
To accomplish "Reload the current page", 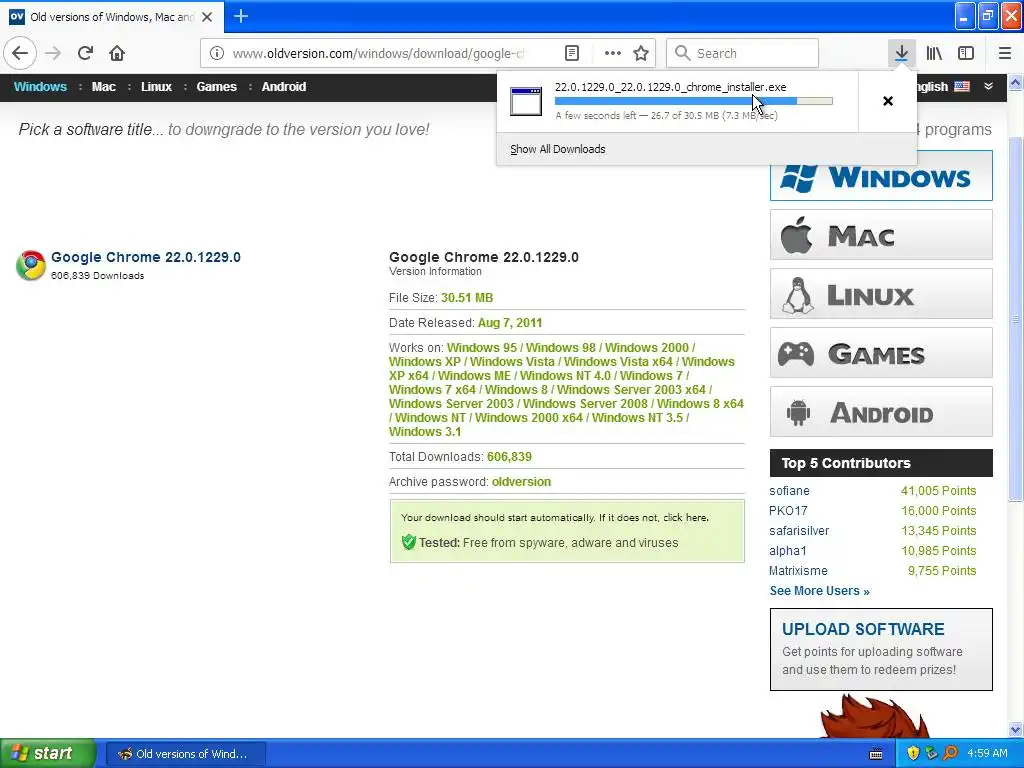I will click(85, 53).
